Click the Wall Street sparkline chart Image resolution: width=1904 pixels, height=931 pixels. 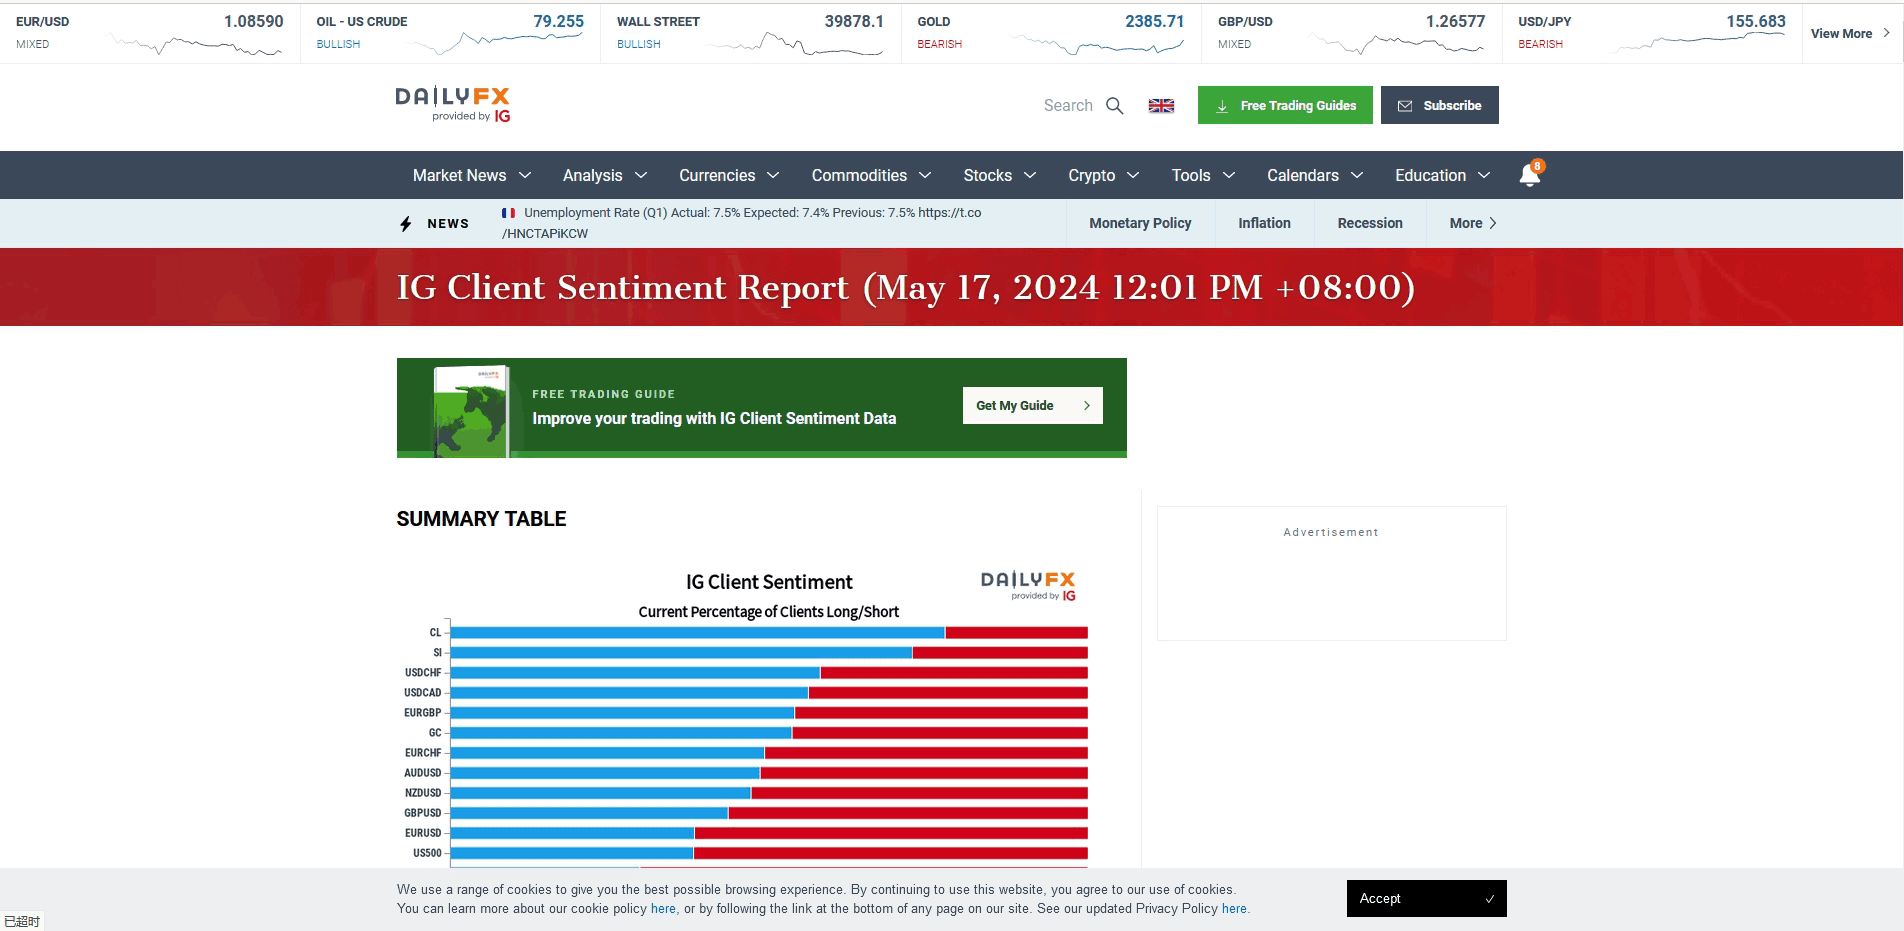click(797, 44)
